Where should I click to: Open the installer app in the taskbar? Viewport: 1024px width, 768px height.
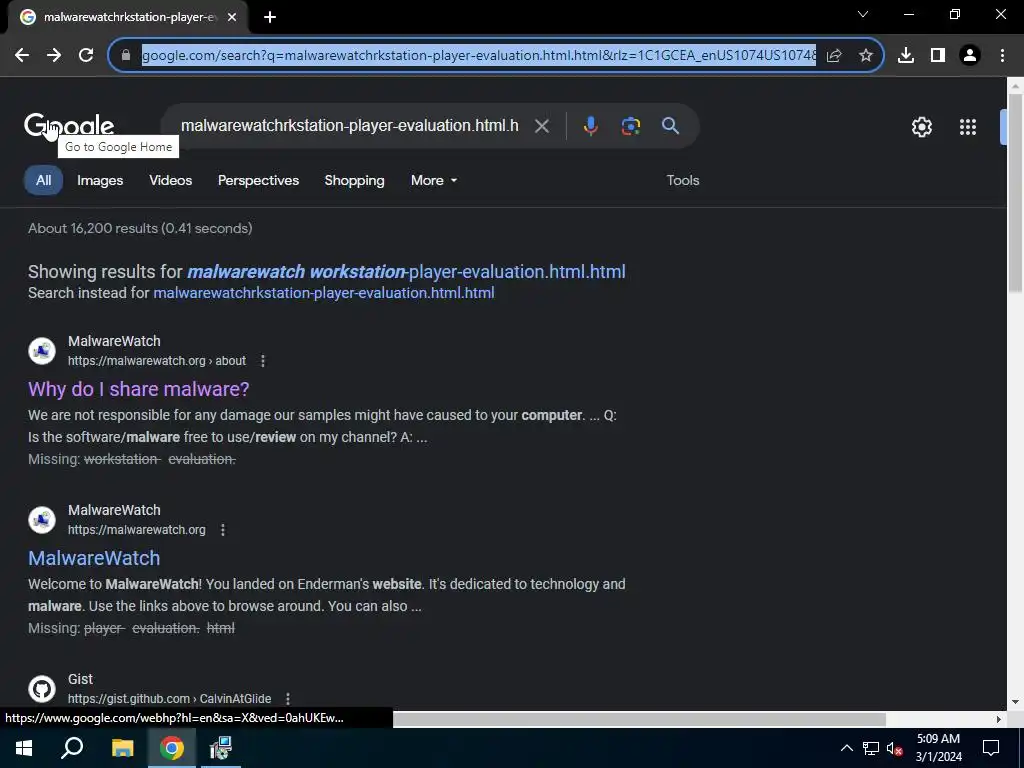pyautogui.click(x=221, y=748)
